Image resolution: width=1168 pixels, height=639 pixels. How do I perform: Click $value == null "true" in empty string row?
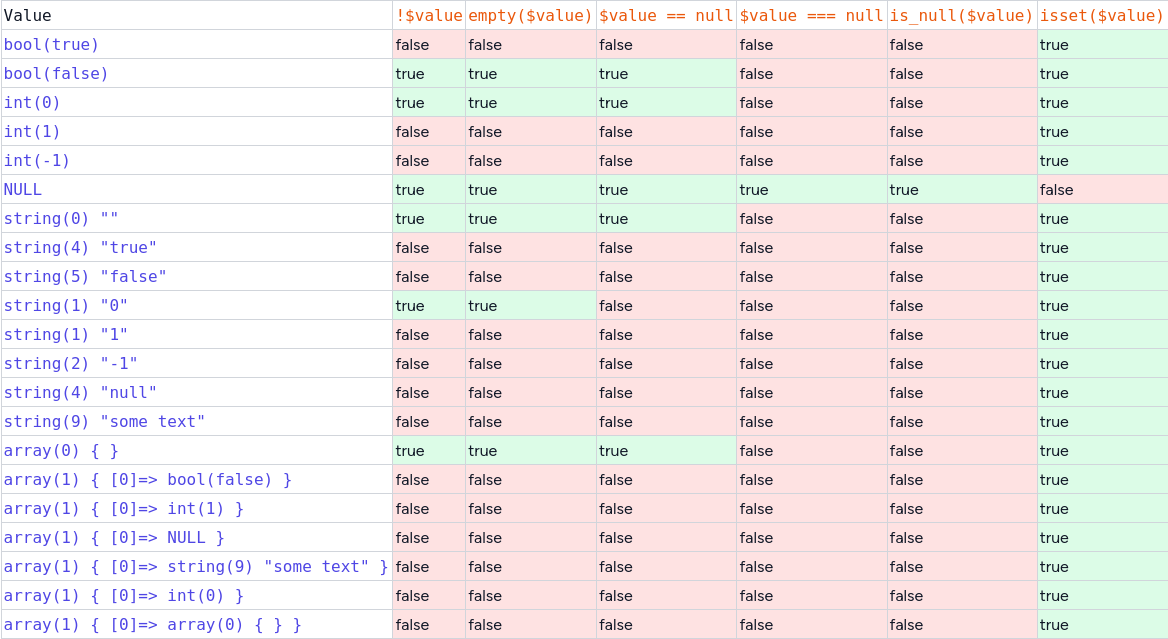tap(667, 219)
